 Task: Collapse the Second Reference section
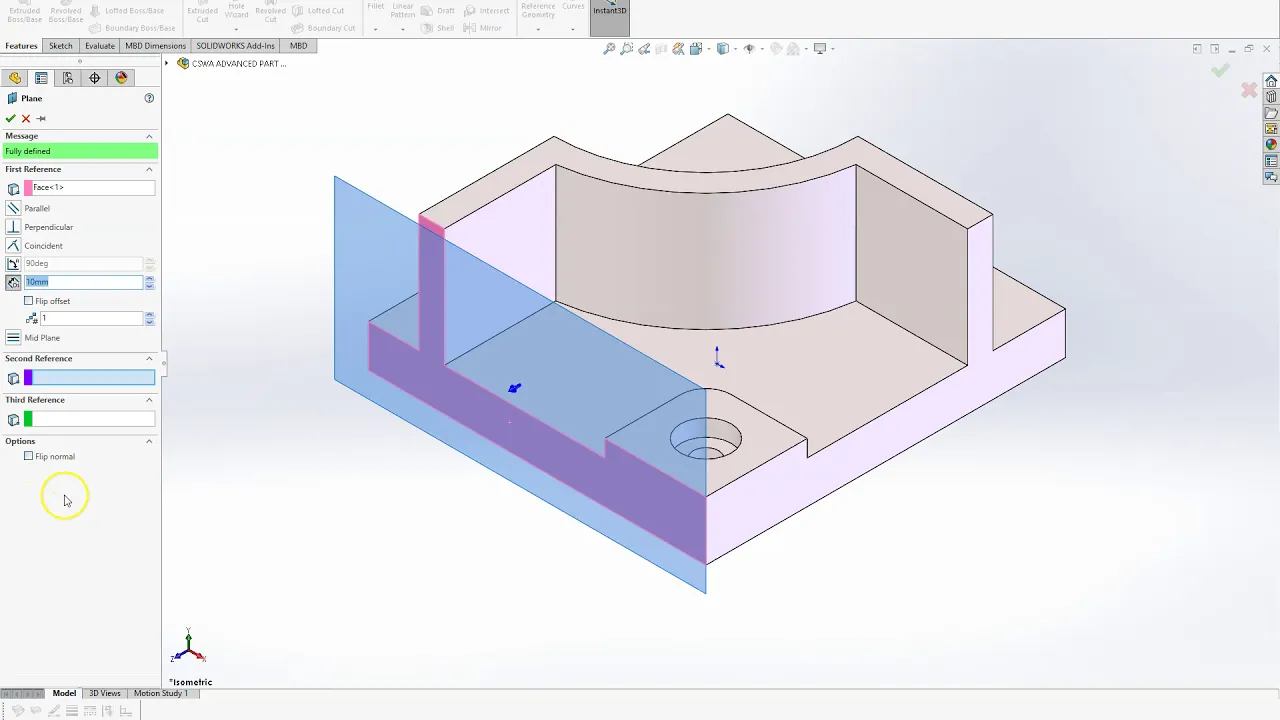coord(149,358)
